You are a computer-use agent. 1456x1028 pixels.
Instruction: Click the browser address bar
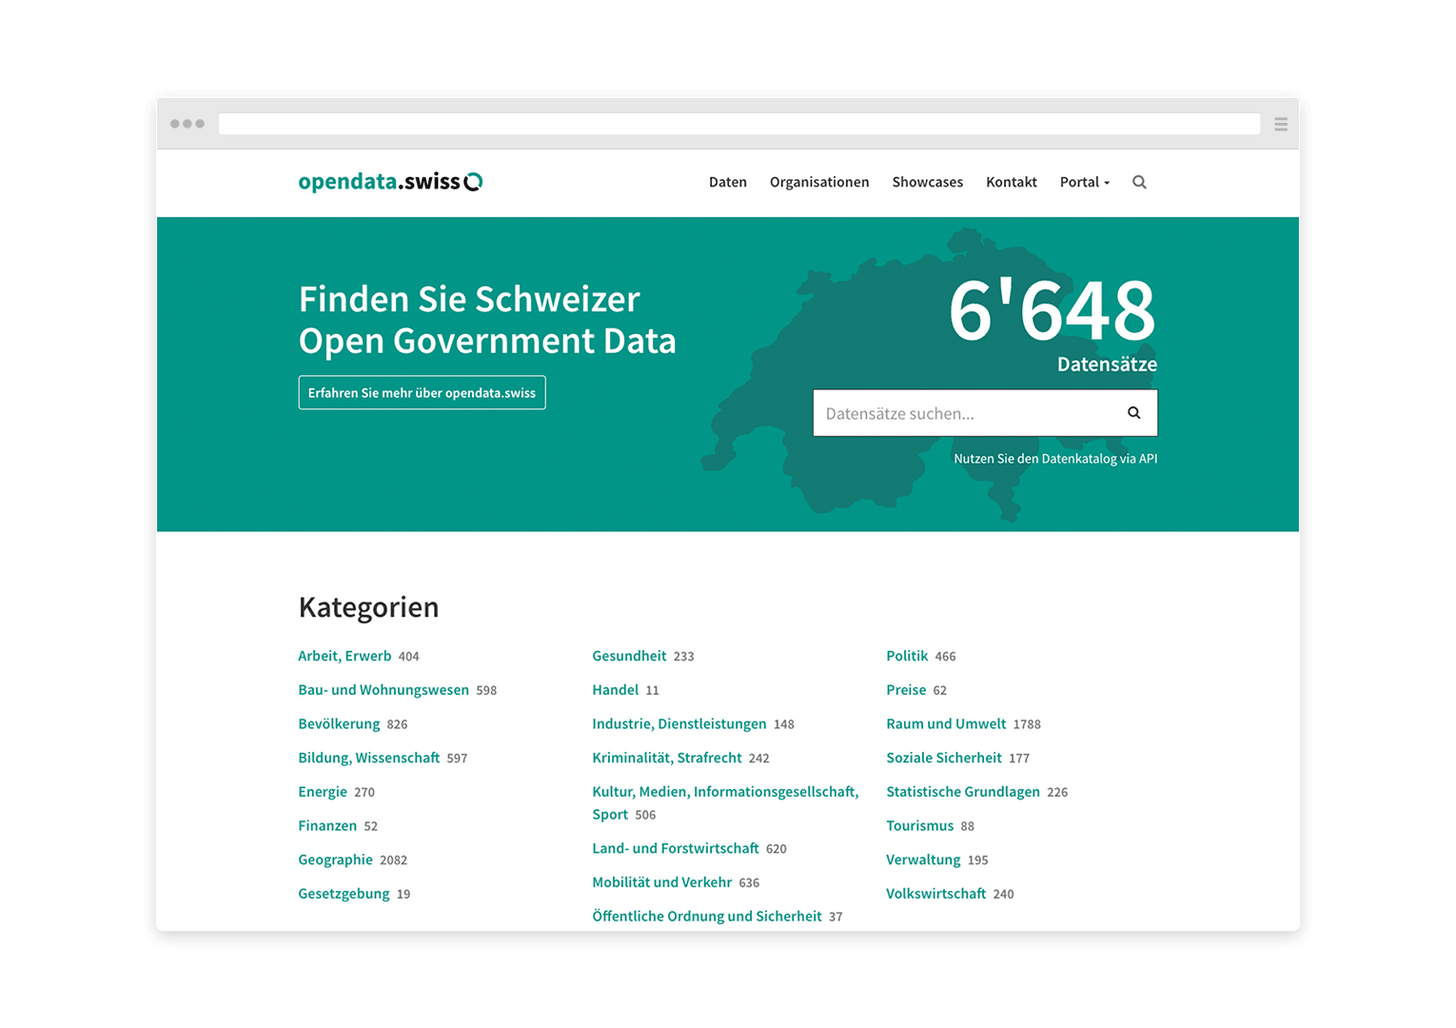(739, 124)
